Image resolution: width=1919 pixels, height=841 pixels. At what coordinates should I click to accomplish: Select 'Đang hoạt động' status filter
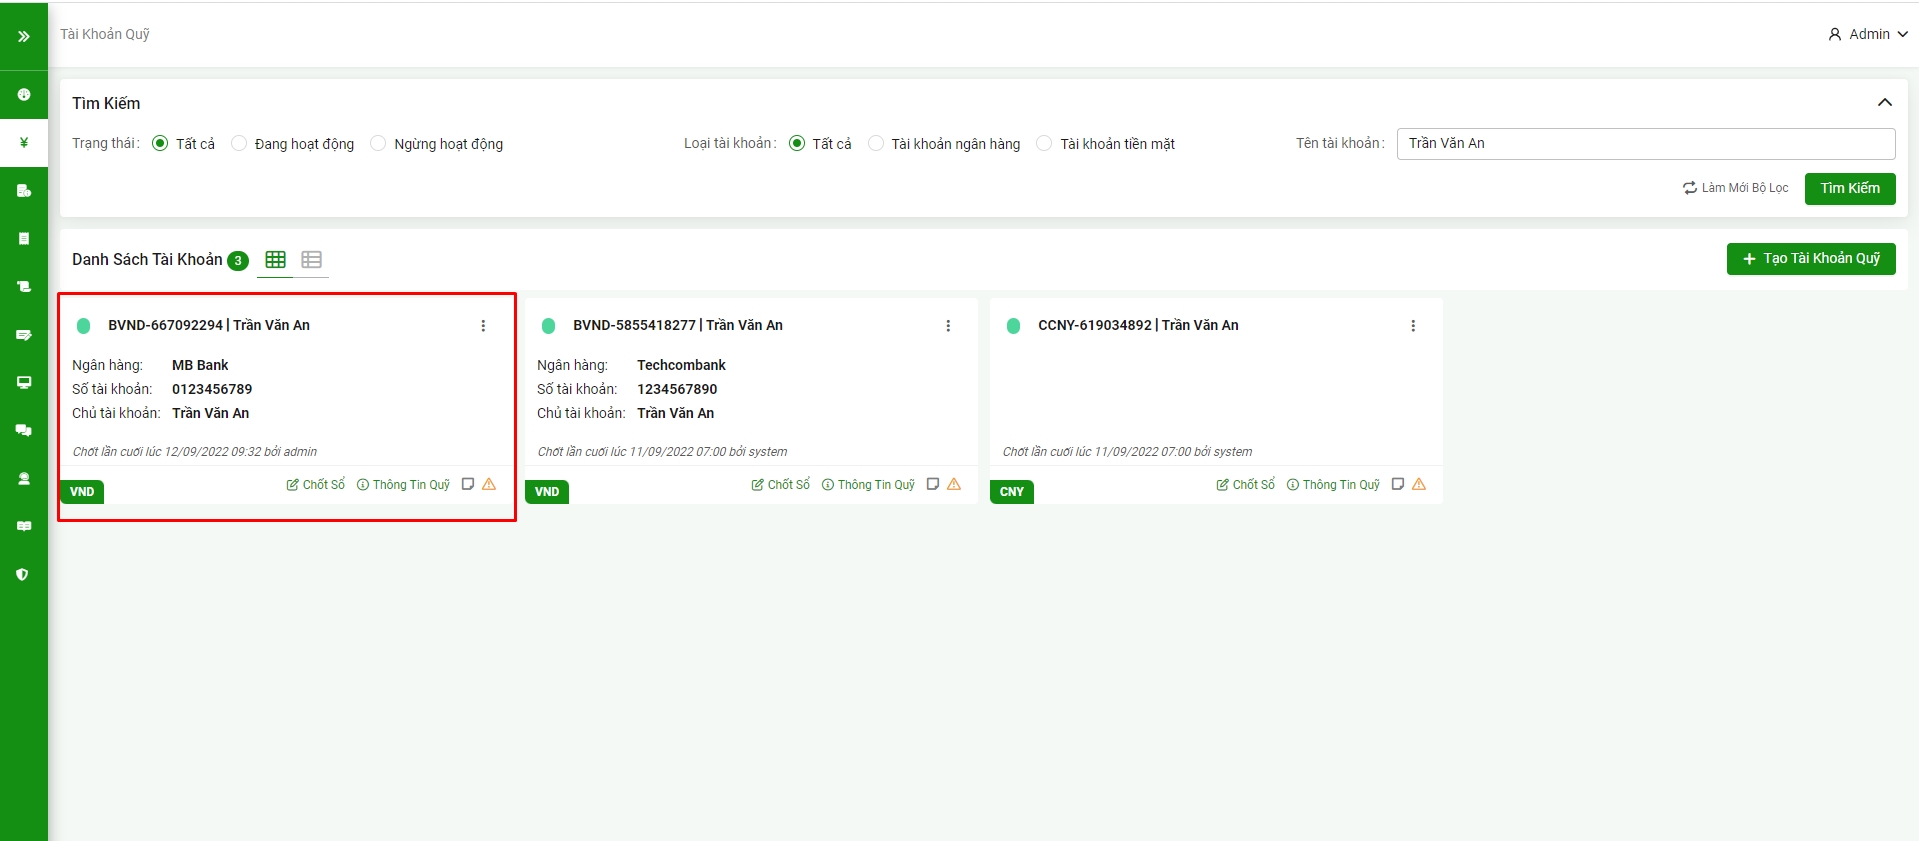click(x=239, y=144)
